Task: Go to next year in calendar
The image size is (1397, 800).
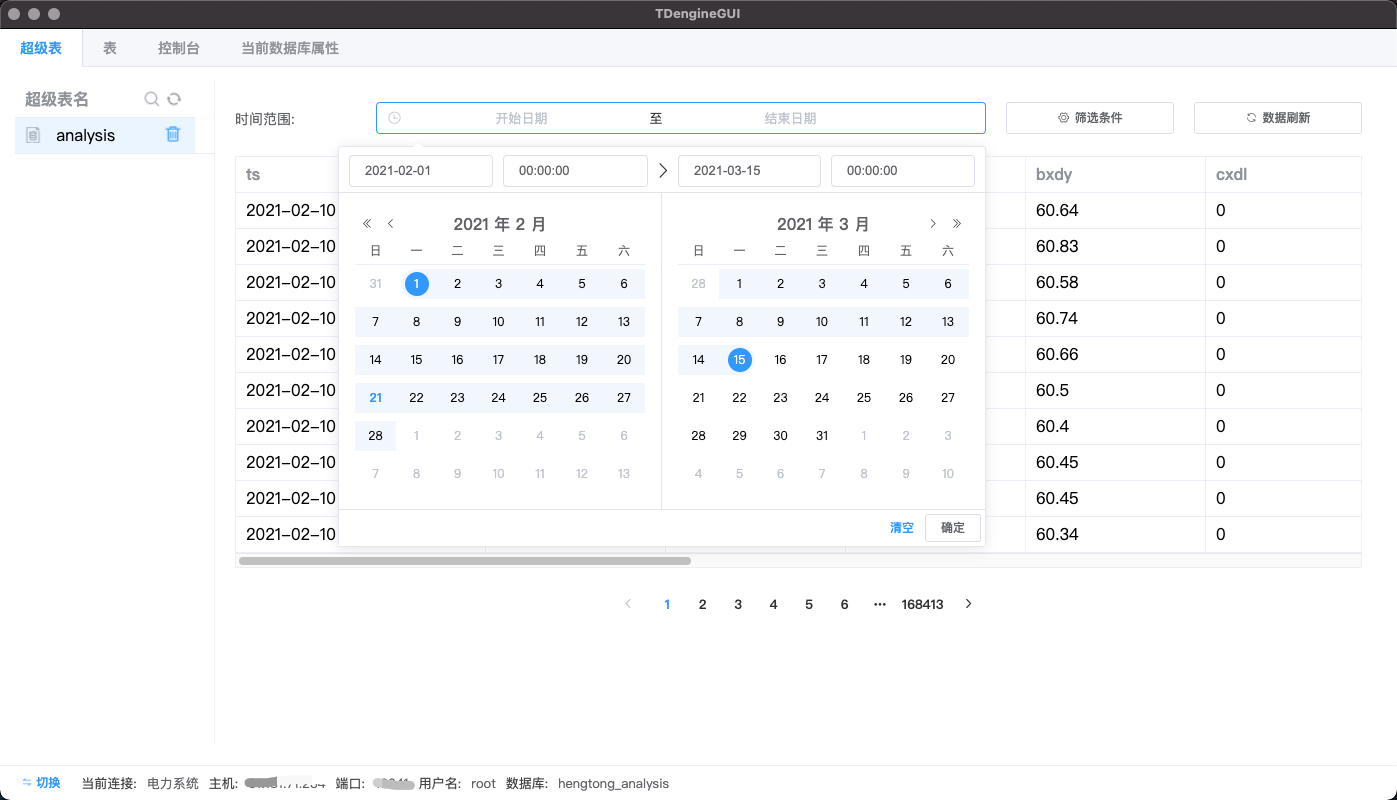Action: [957, 224]
